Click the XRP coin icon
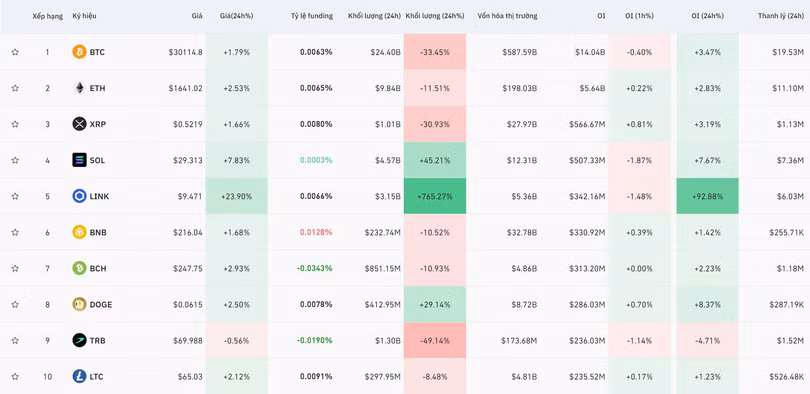 [79, 124]
